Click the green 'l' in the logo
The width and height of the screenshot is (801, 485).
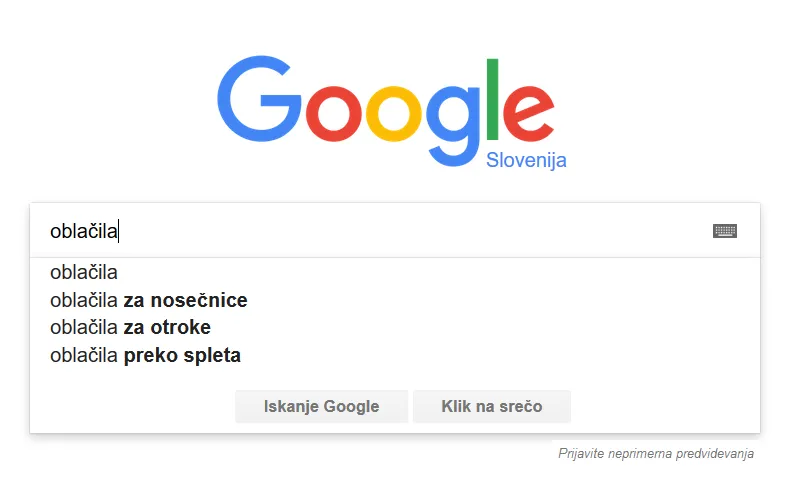point(492,100)
